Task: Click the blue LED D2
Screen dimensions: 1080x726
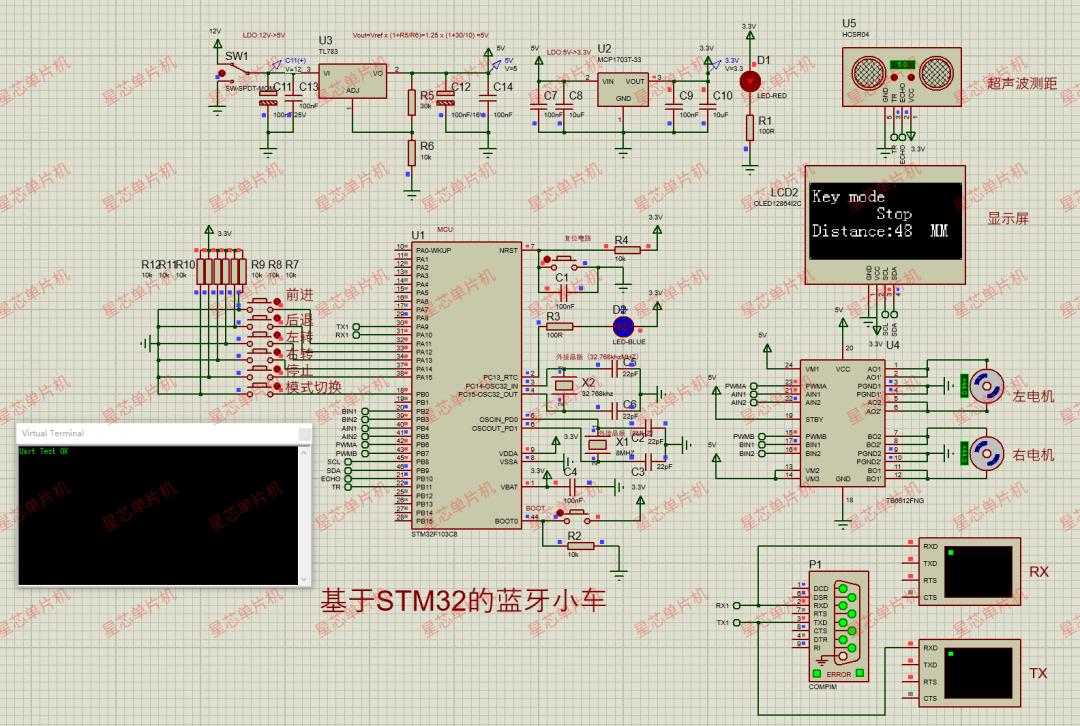Action: pyautogui.click(x=622, y=325)
